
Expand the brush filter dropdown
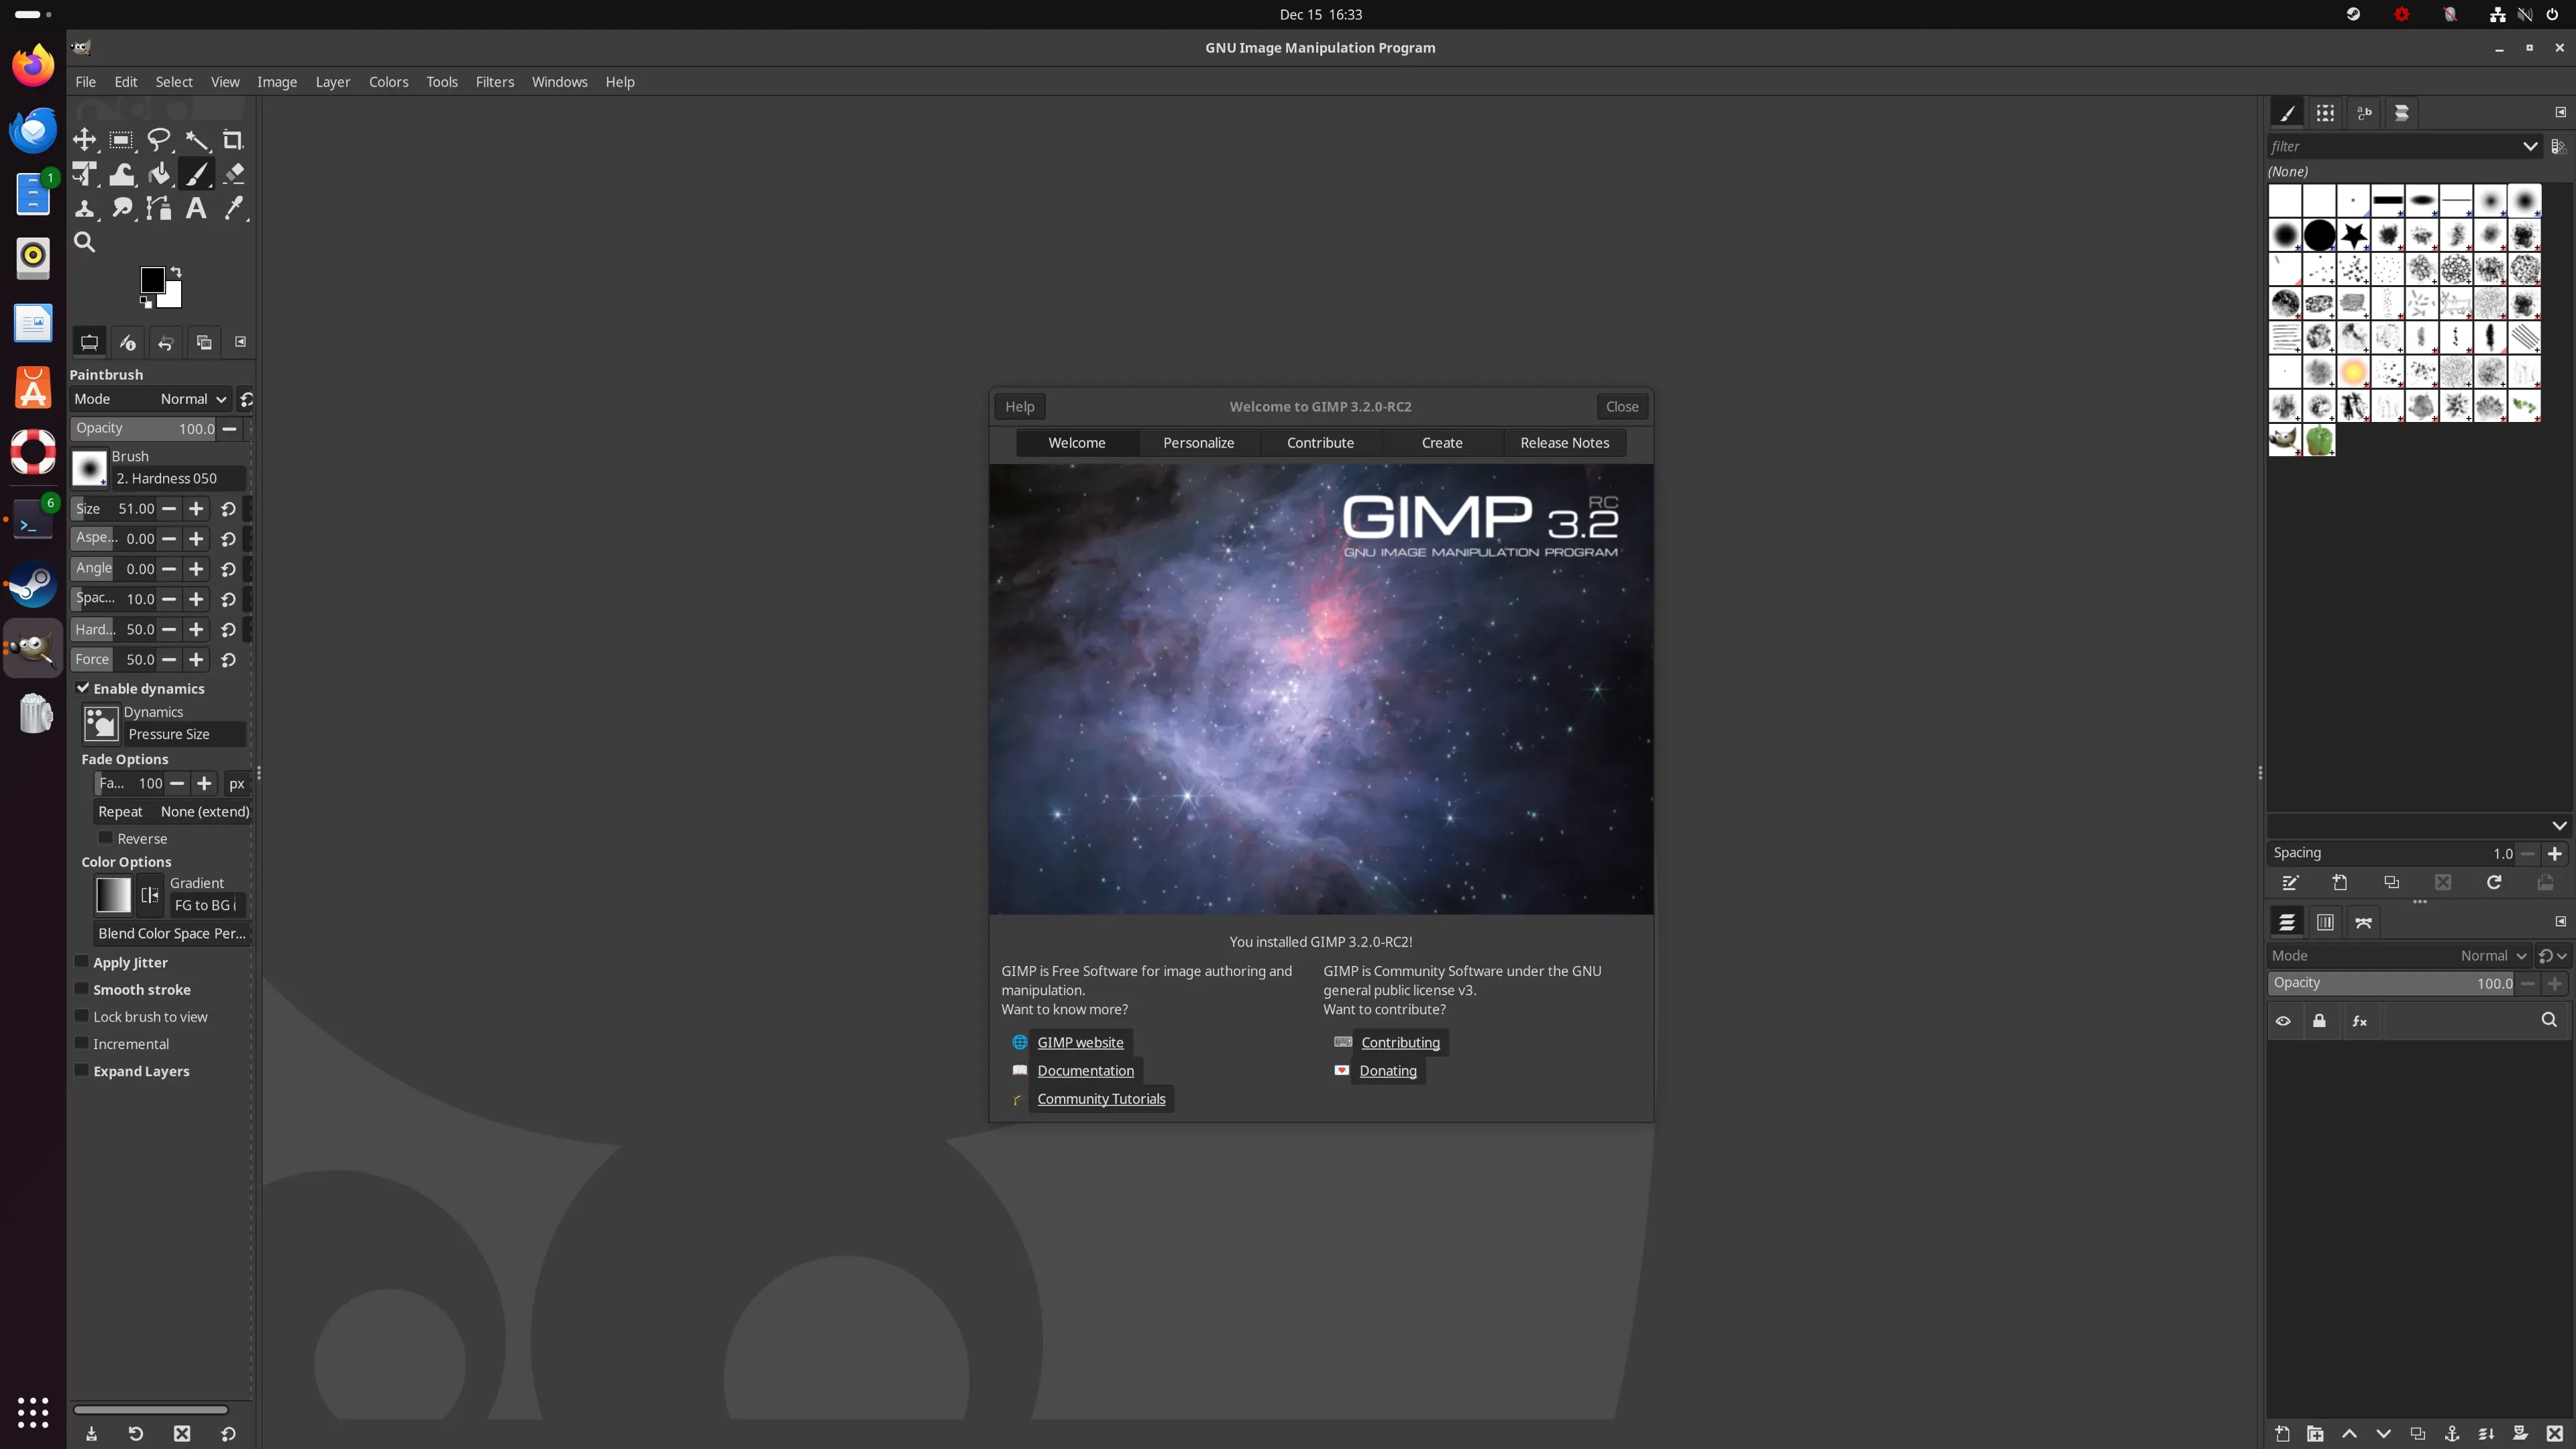pos(2530,146)
